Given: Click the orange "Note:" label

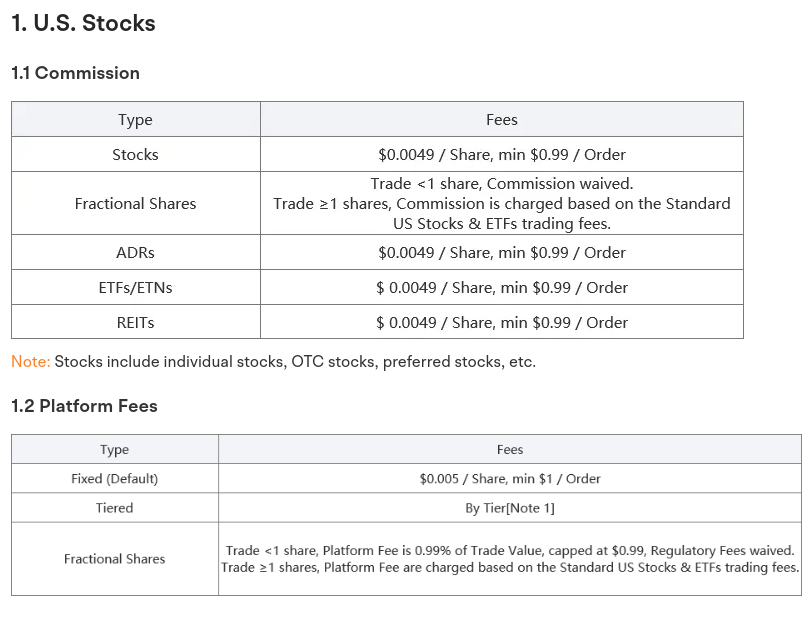Looking at the screenshot, I should click(x=30, y=362).
